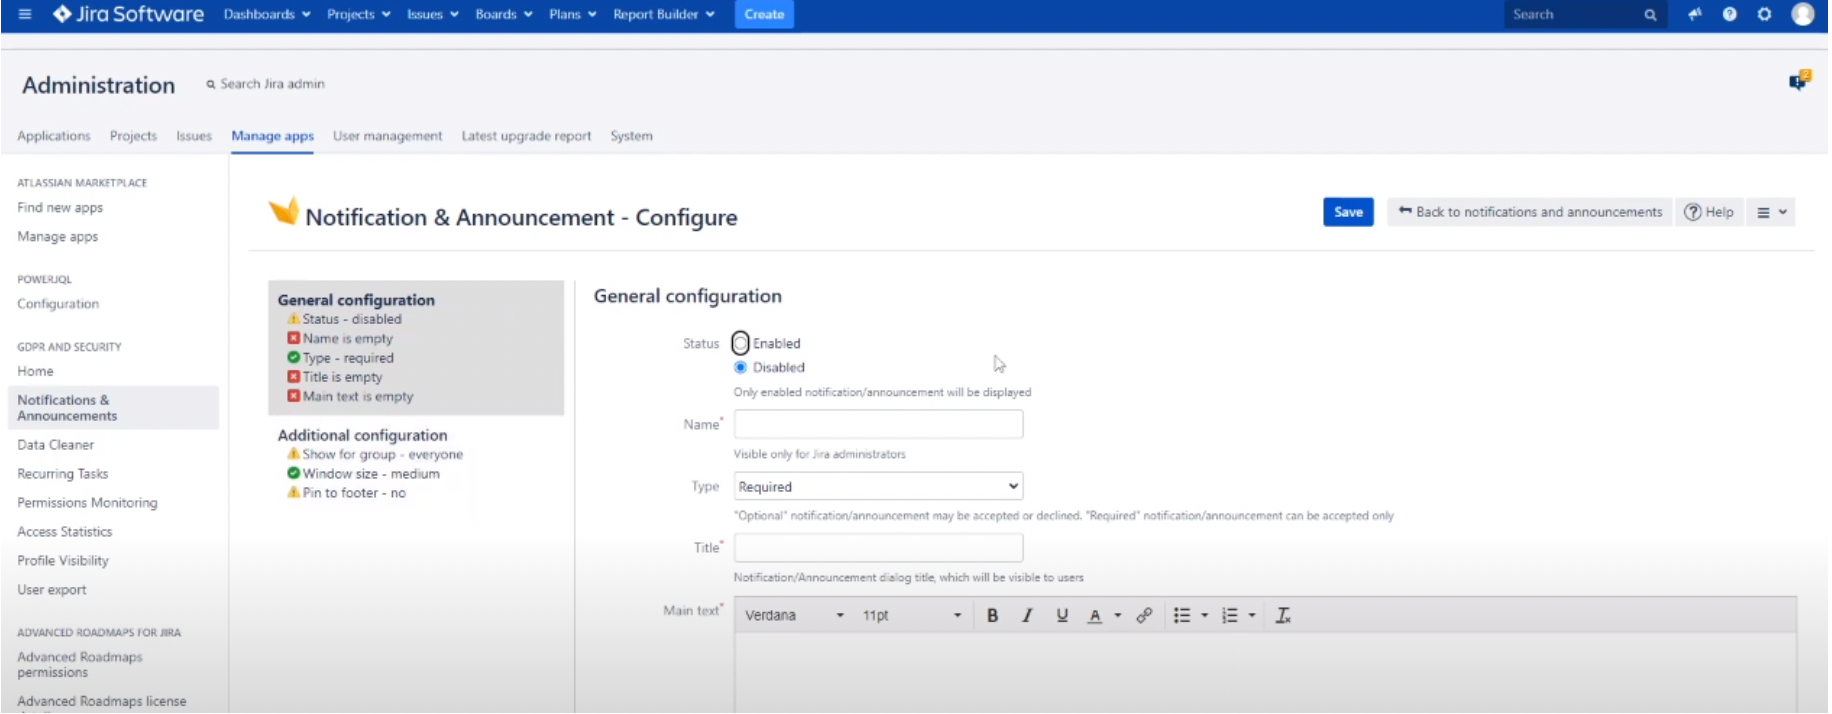The image size is (1832, 714).
Task: Open the help question mark icon in top bar
Action: pos(1730,14)
